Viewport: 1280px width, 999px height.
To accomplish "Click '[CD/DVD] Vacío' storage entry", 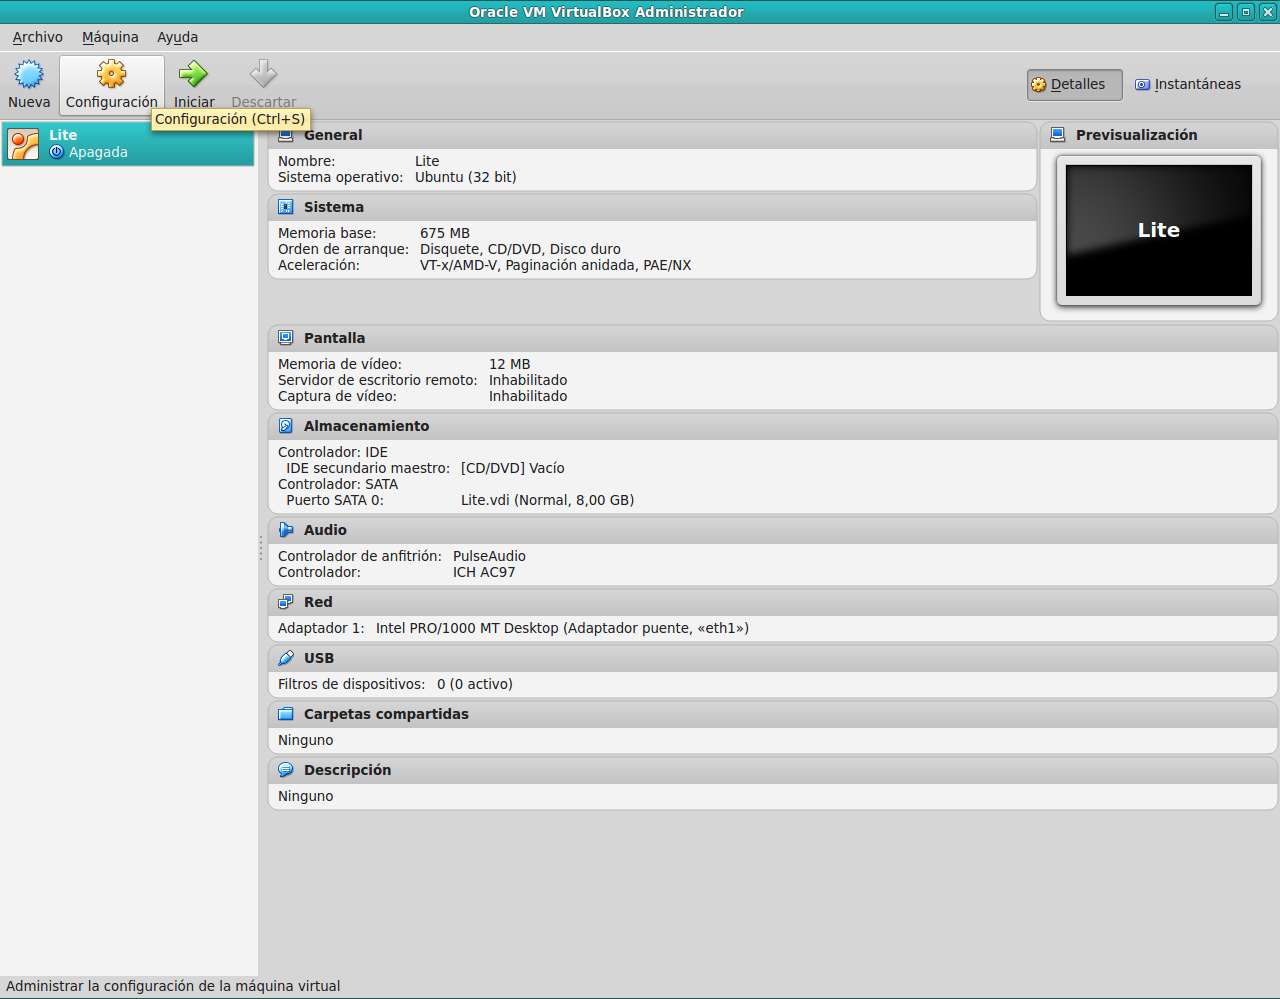I will click(x=513, y=468).
